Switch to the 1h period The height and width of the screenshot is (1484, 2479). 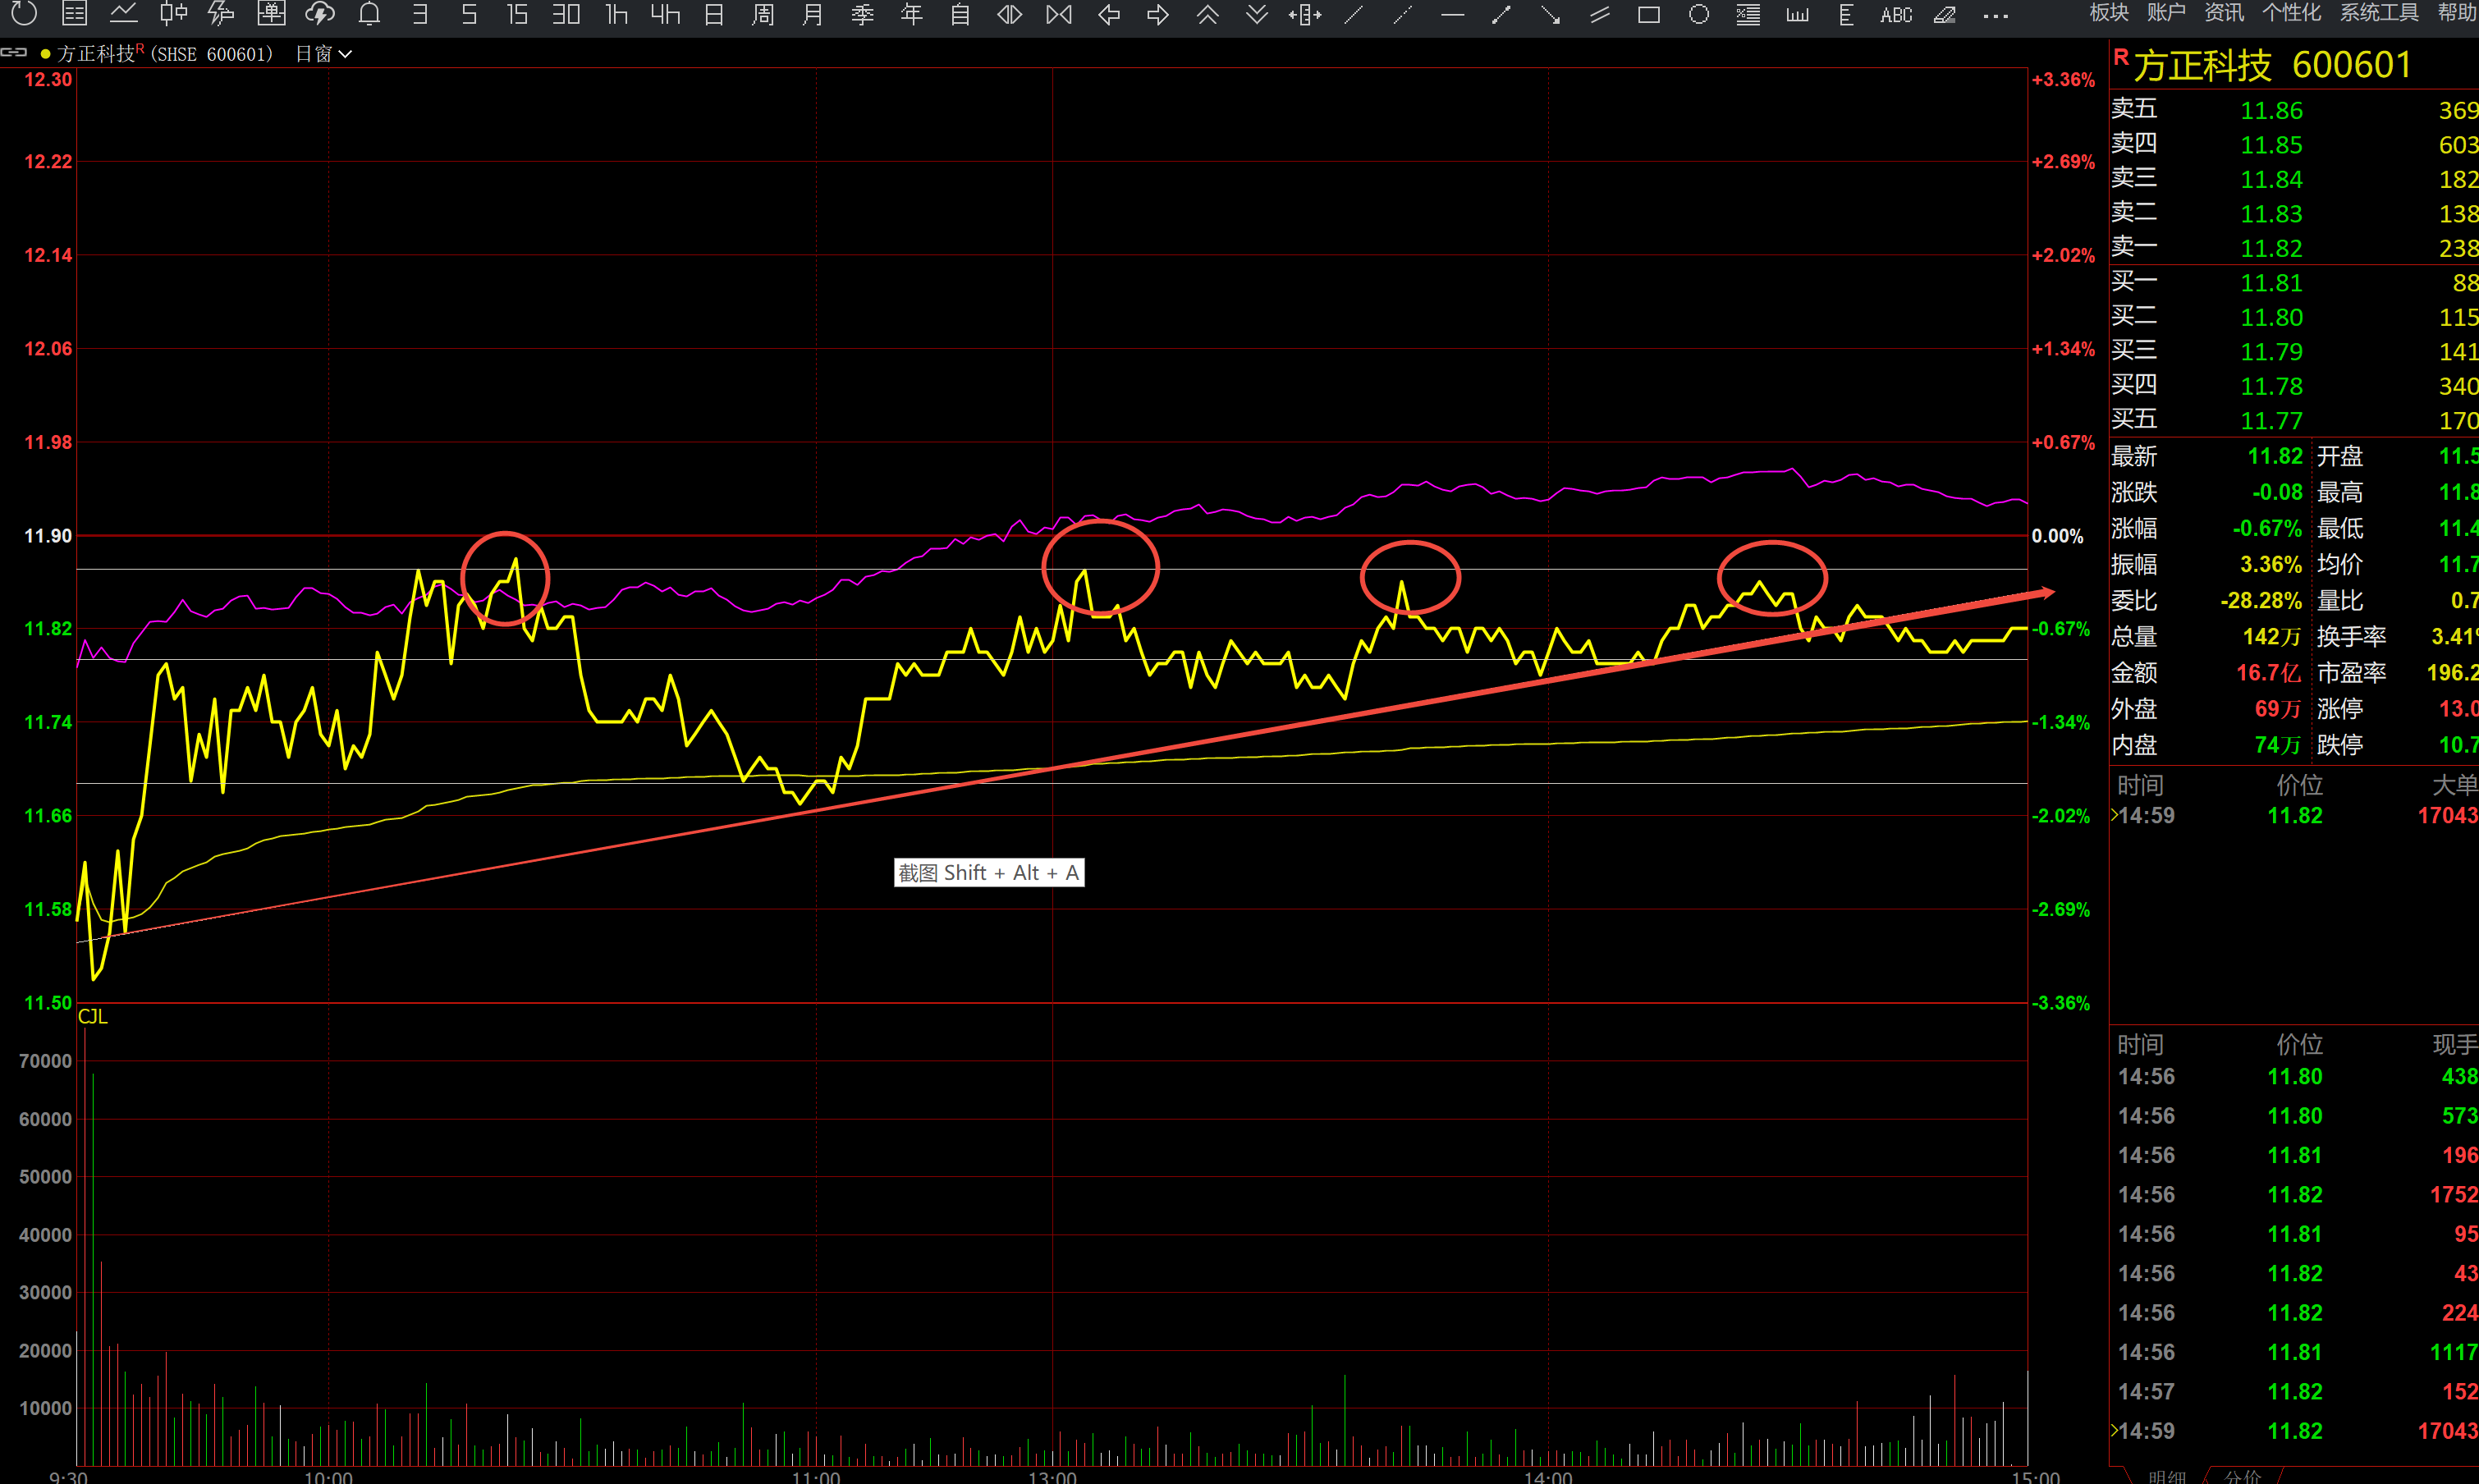click(x=616, y=14)
